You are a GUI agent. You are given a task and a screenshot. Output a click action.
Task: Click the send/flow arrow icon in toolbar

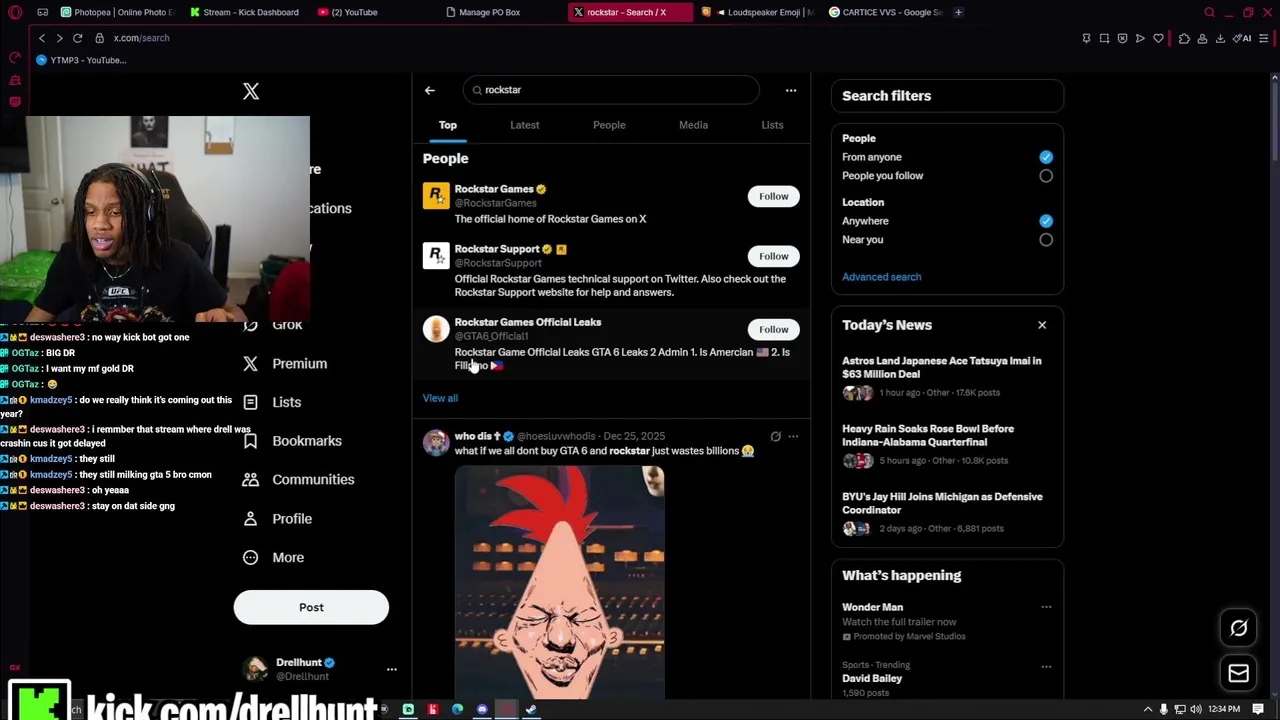(x=1140, y=38)
